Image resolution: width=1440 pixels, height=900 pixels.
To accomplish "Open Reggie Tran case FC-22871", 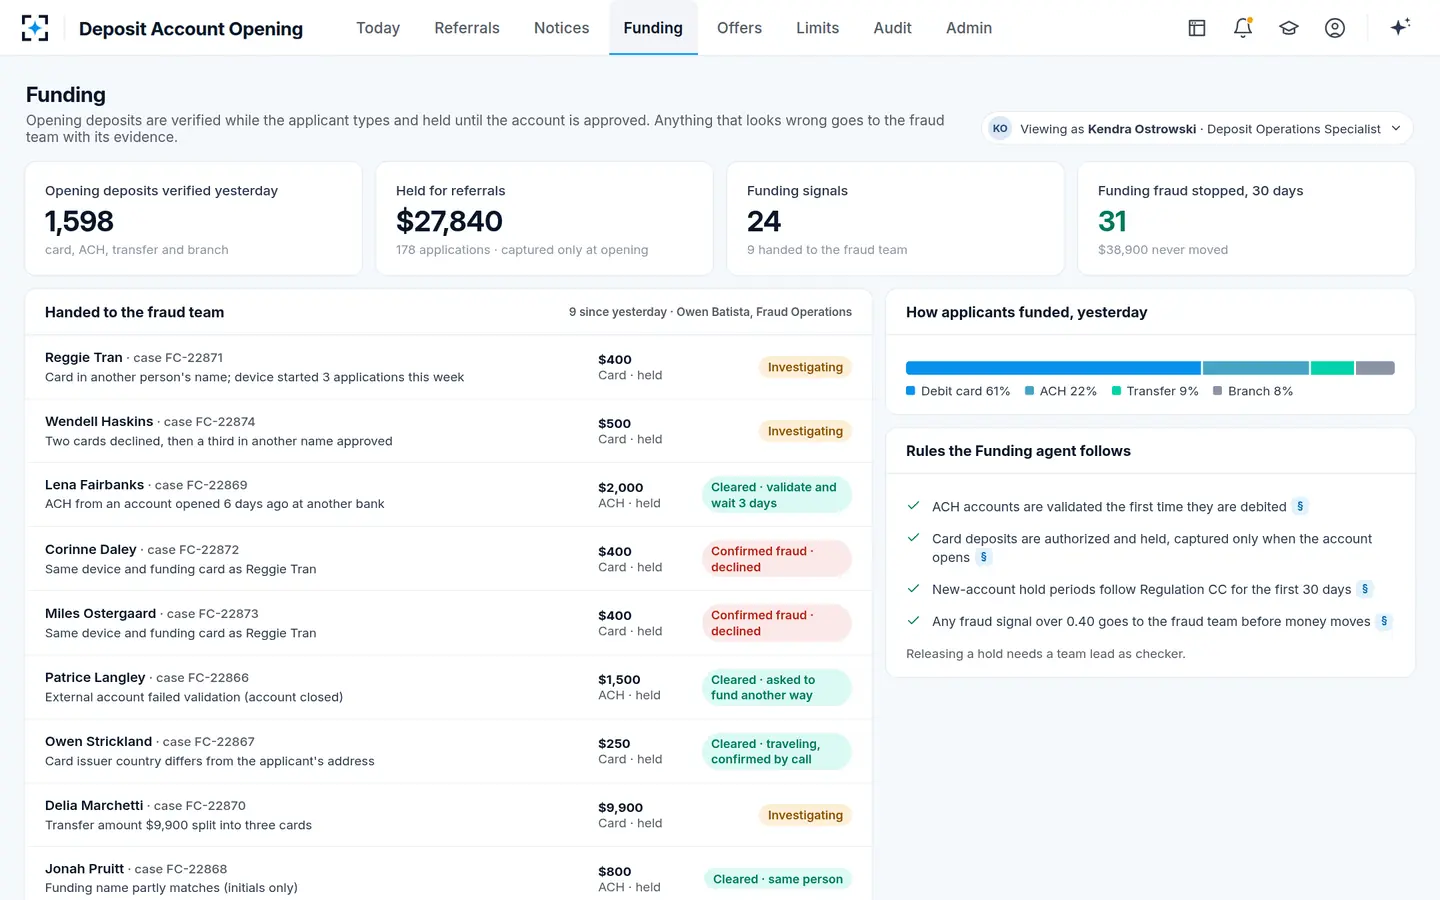I will click(x=448, y=367).
